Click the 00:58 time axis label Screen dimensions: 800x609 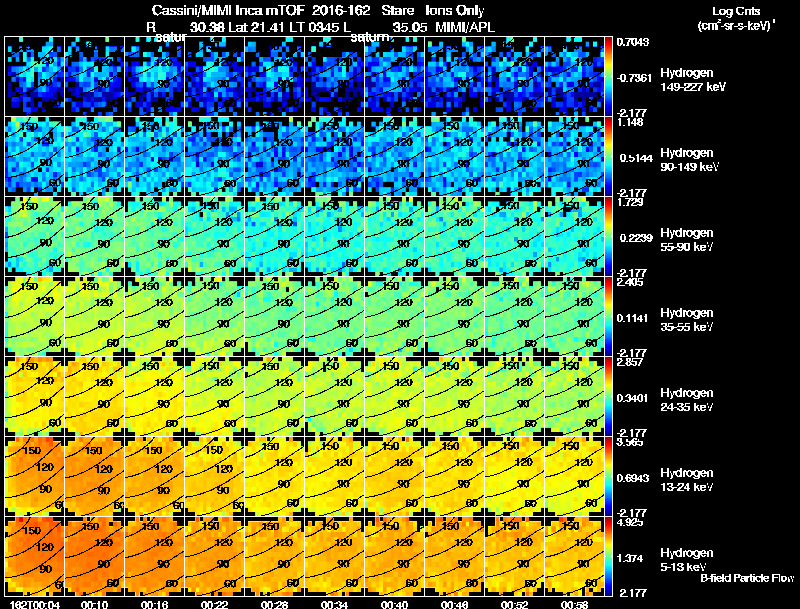pyautogui.click(x=574, y=604)
